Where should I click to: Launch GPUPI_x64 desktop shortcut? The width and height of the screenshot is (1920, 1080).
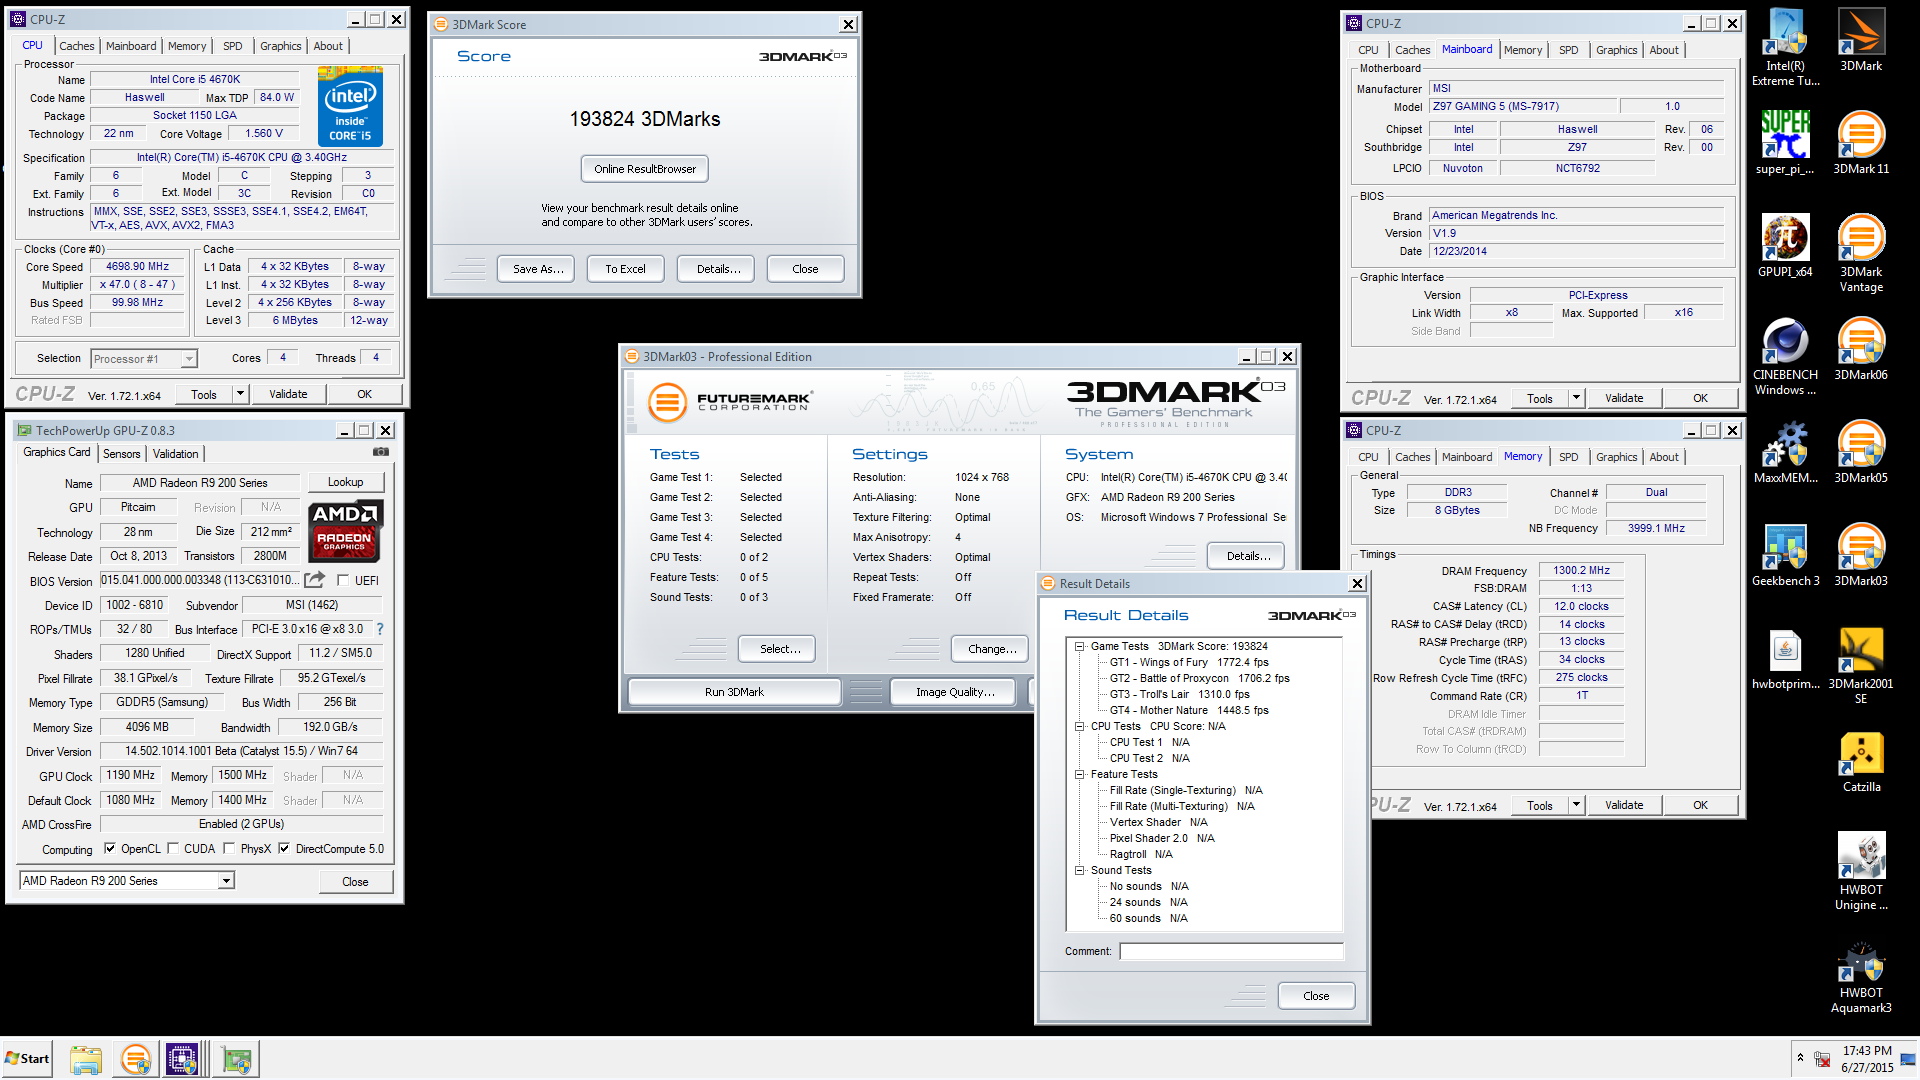pyautogui.click(x=1785, y=246)
